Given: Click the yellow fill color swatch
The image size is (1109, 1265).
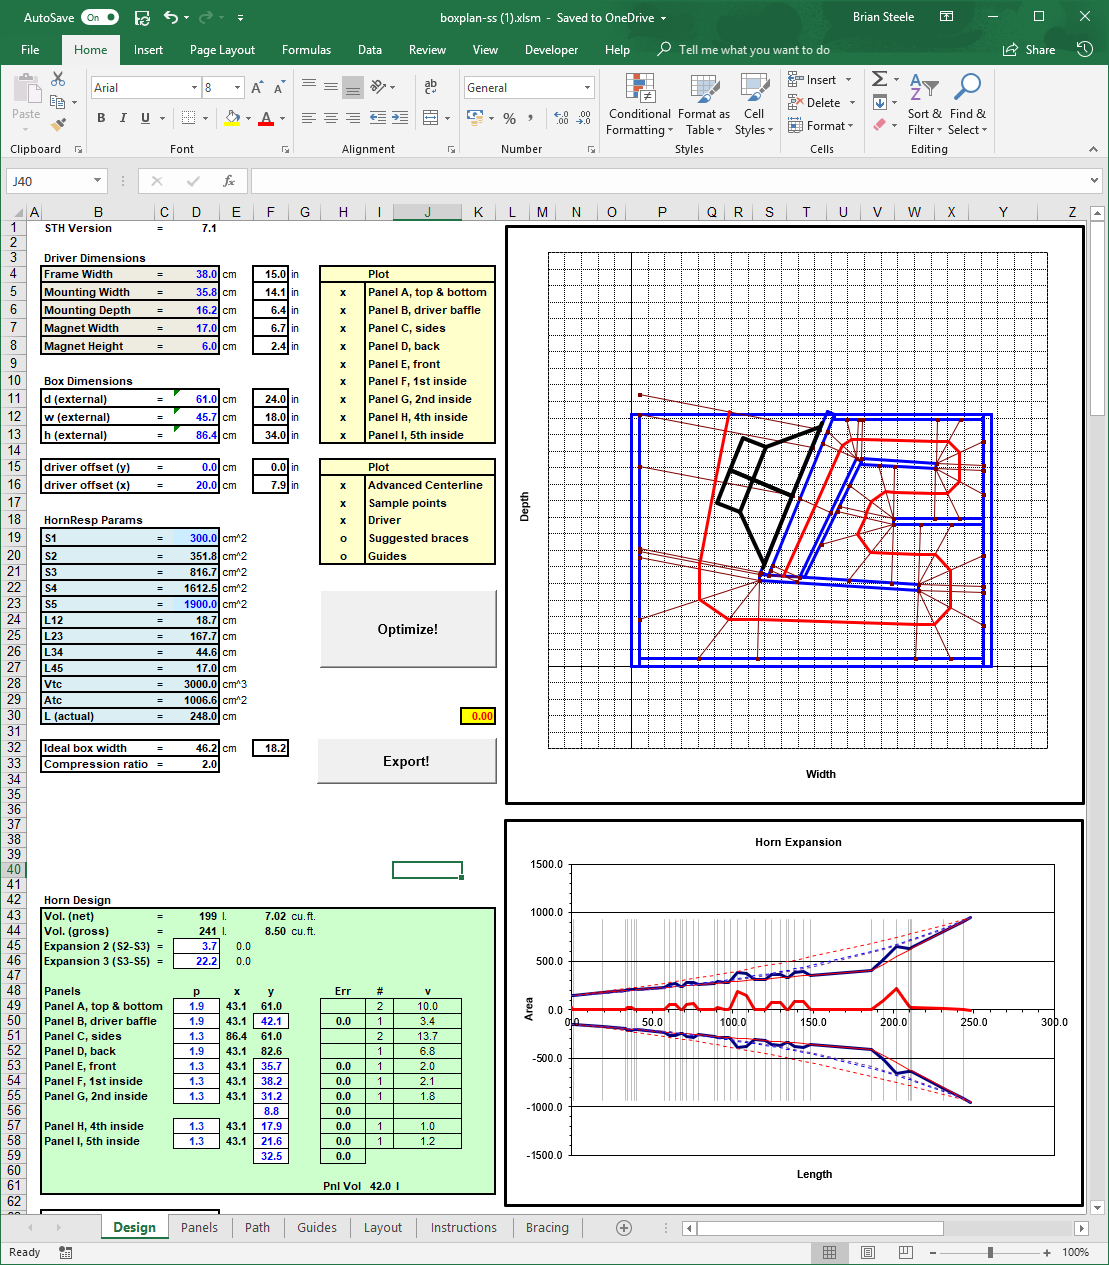Looking at the screenshot, I should point(232,118).
